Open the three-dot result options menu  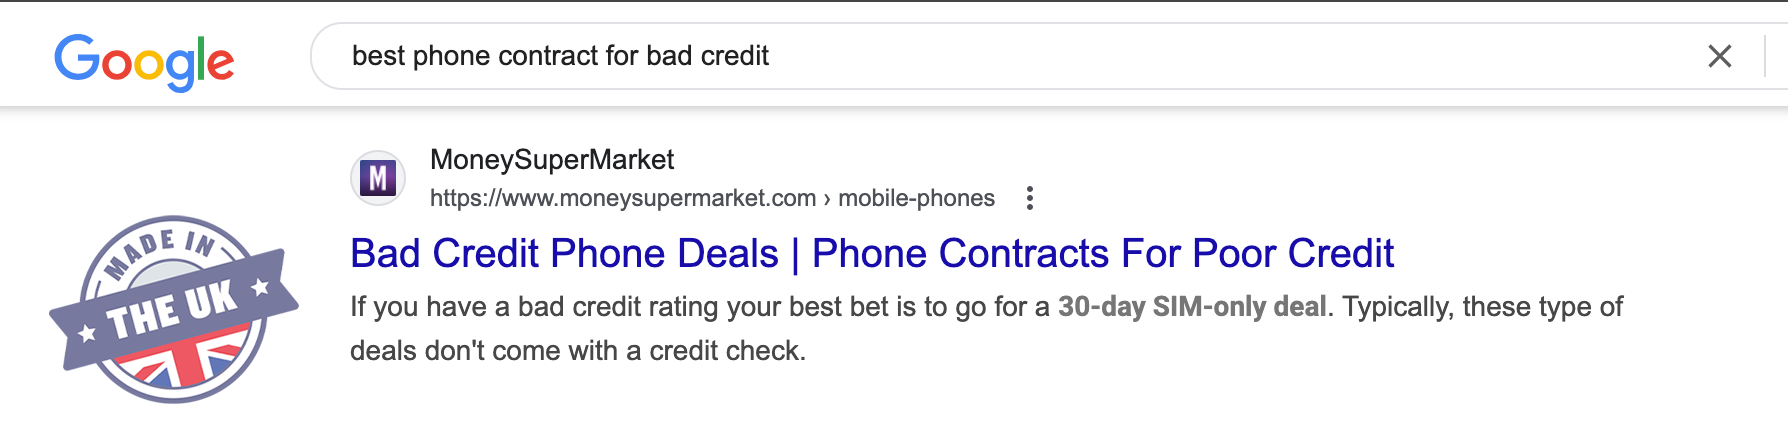coord(1029,198)
